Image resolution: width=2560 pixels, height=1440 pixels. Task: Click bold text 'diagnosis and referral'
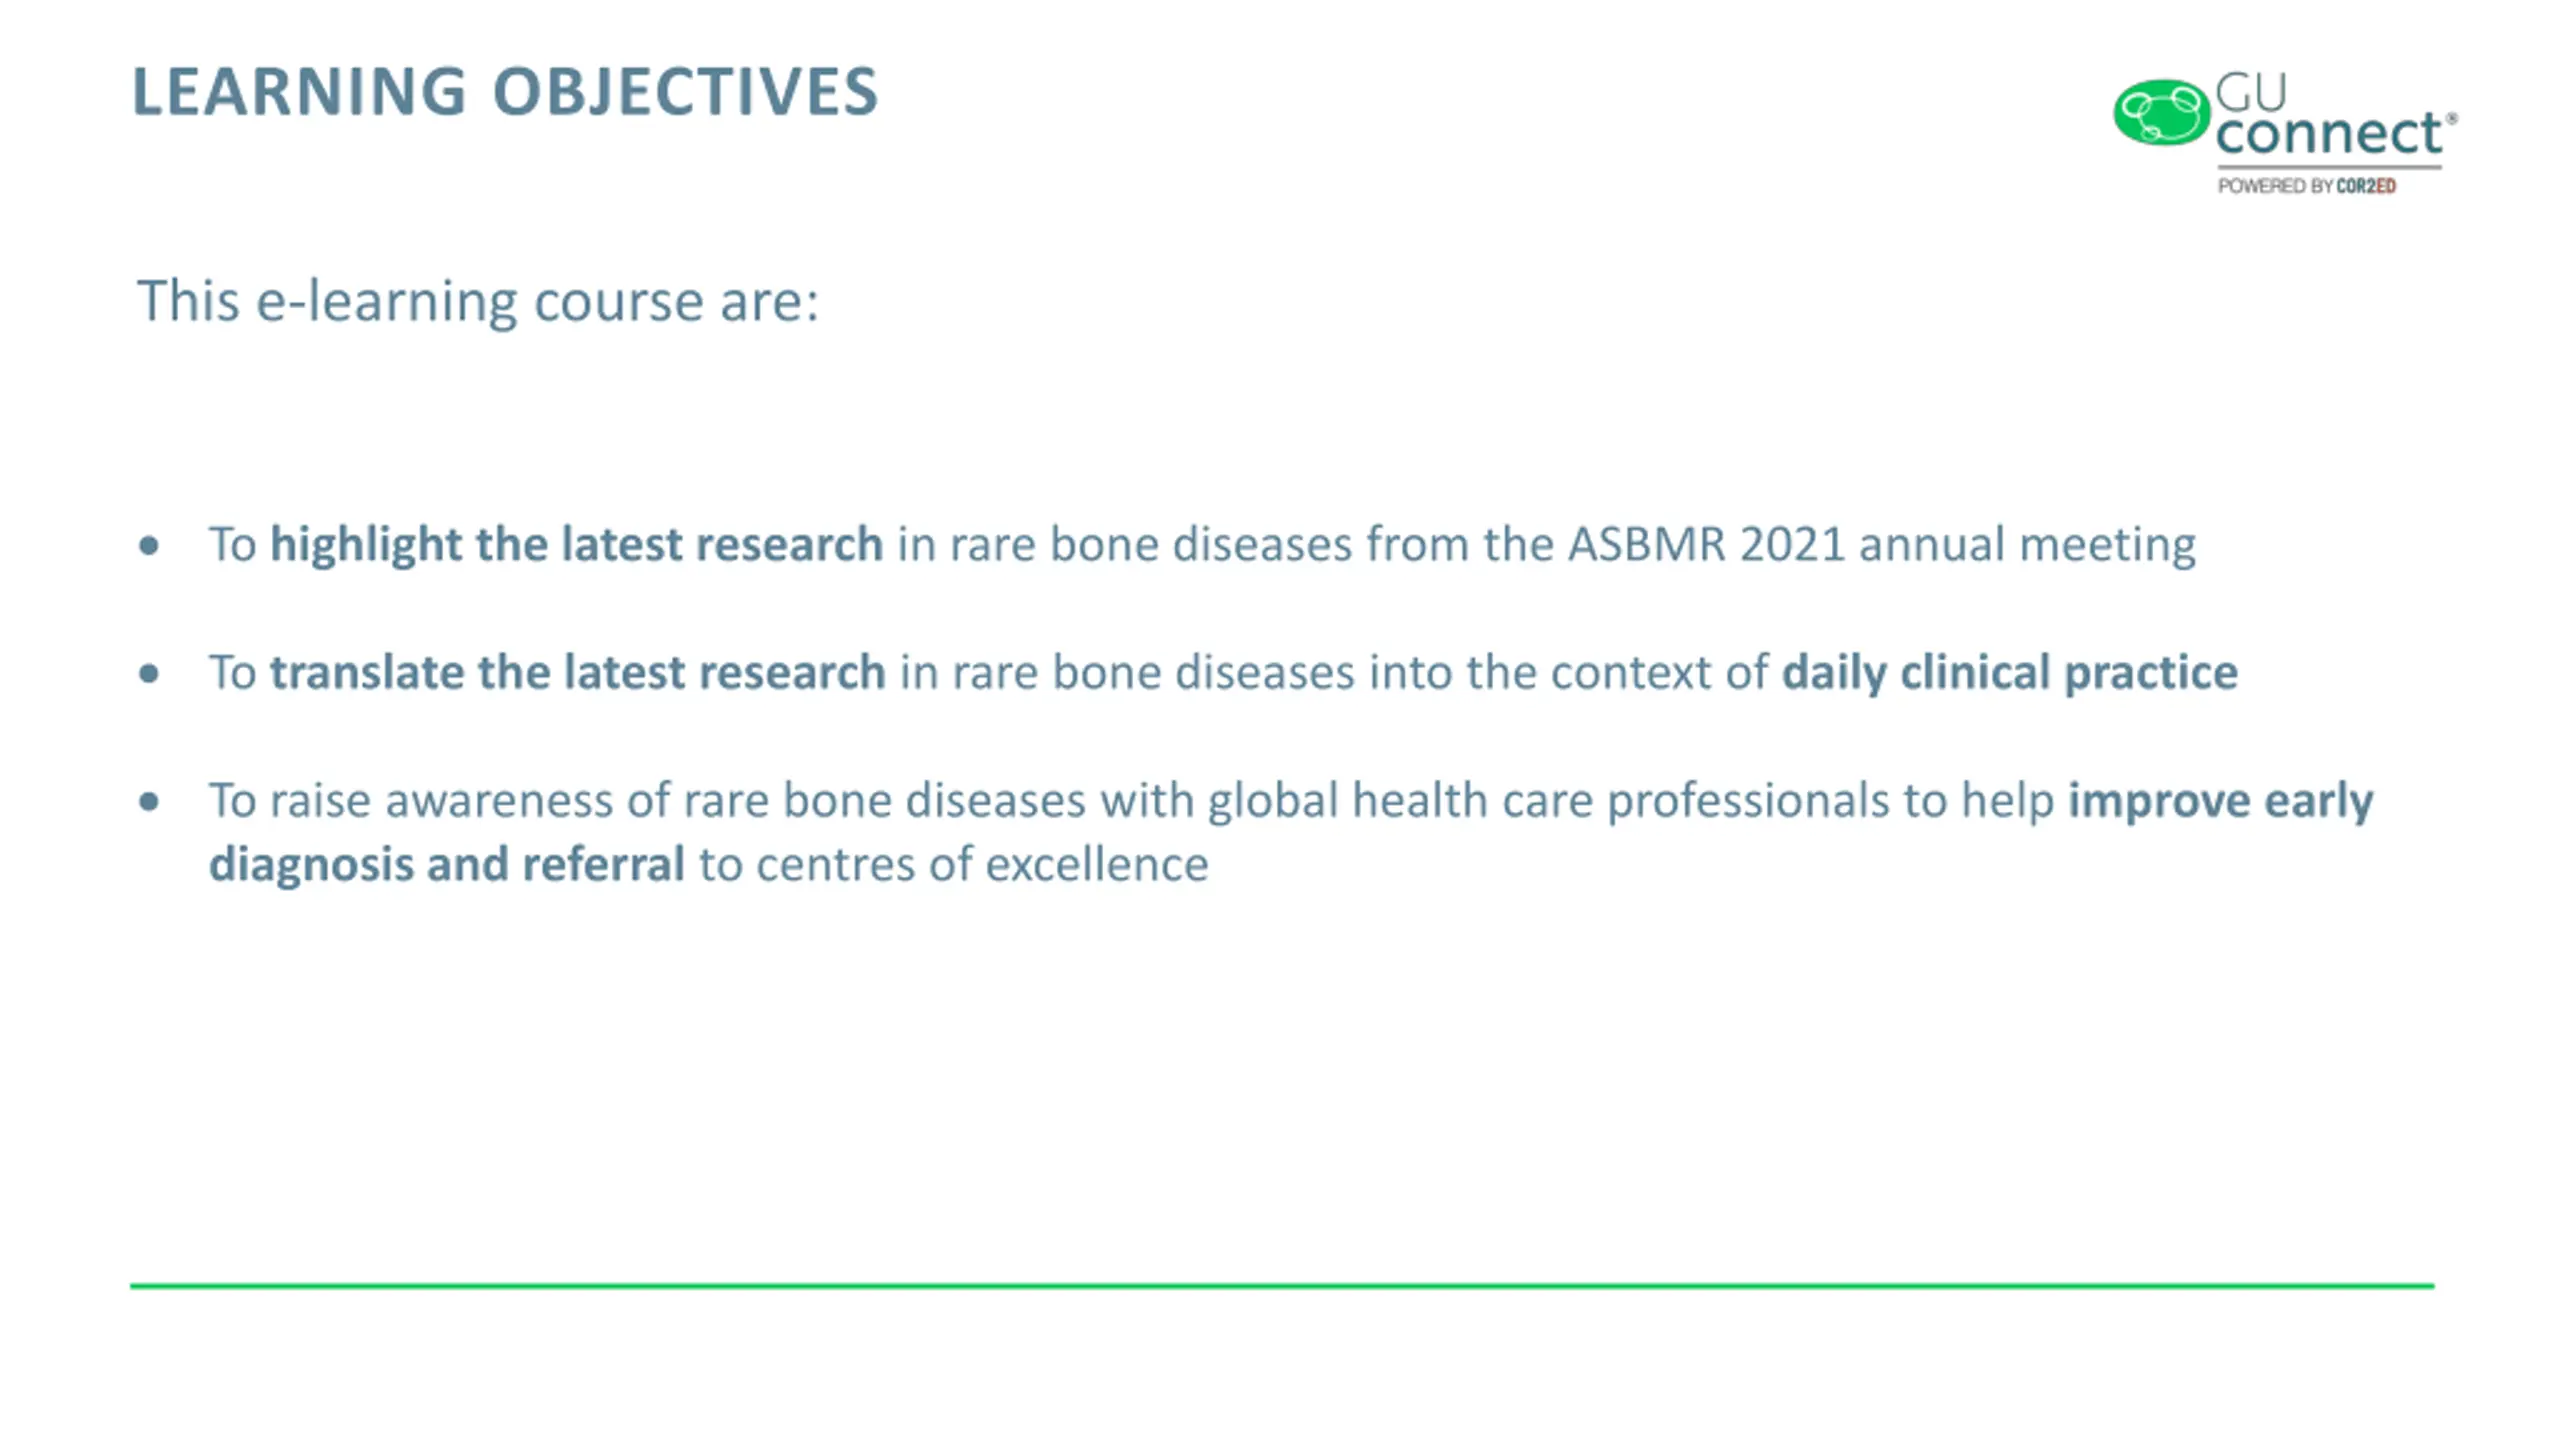(x=447, y=864)
